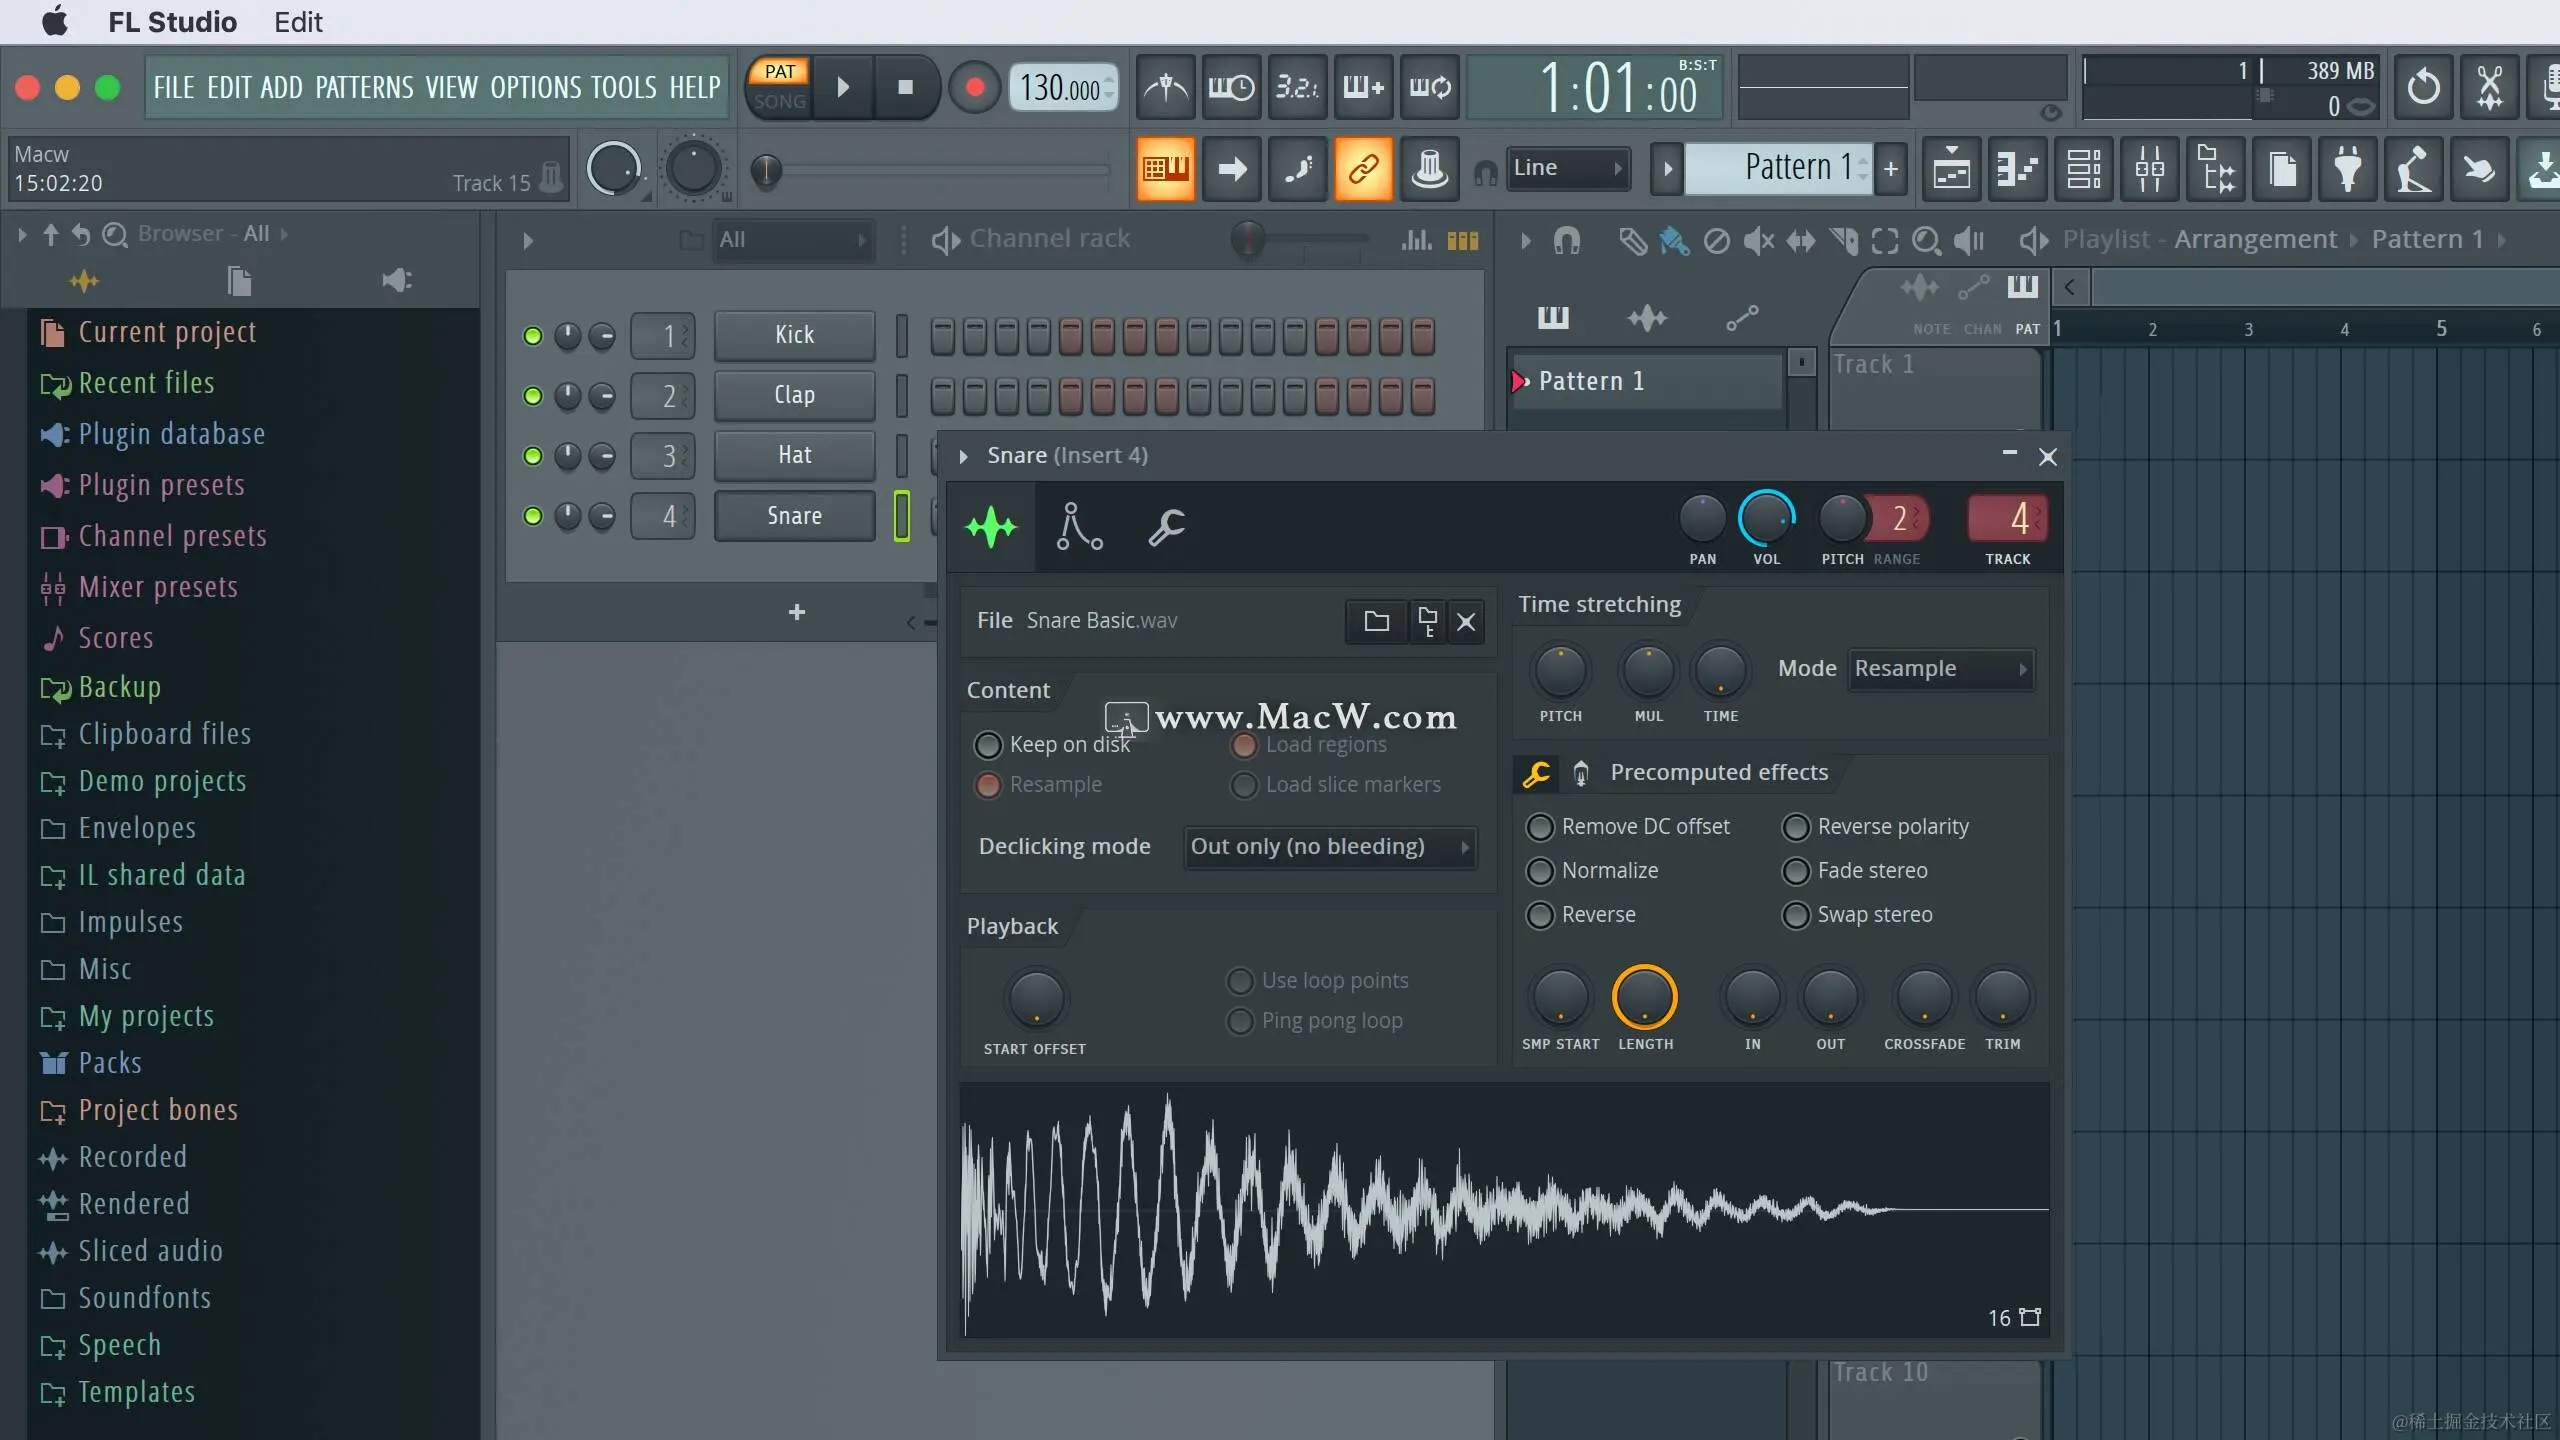
Task: Click the Clap channel button
Action: (794, 396)
